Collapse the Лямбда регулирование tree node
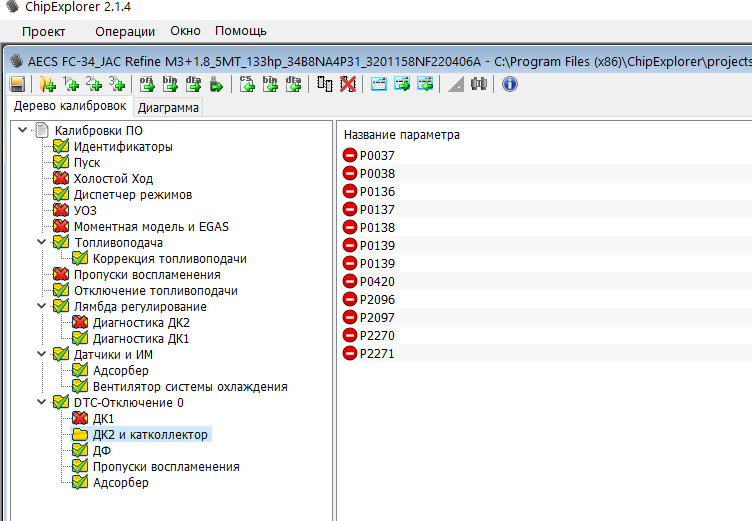Image resolution: width=752 pixels, height=521 pixels. coord(42,306)
